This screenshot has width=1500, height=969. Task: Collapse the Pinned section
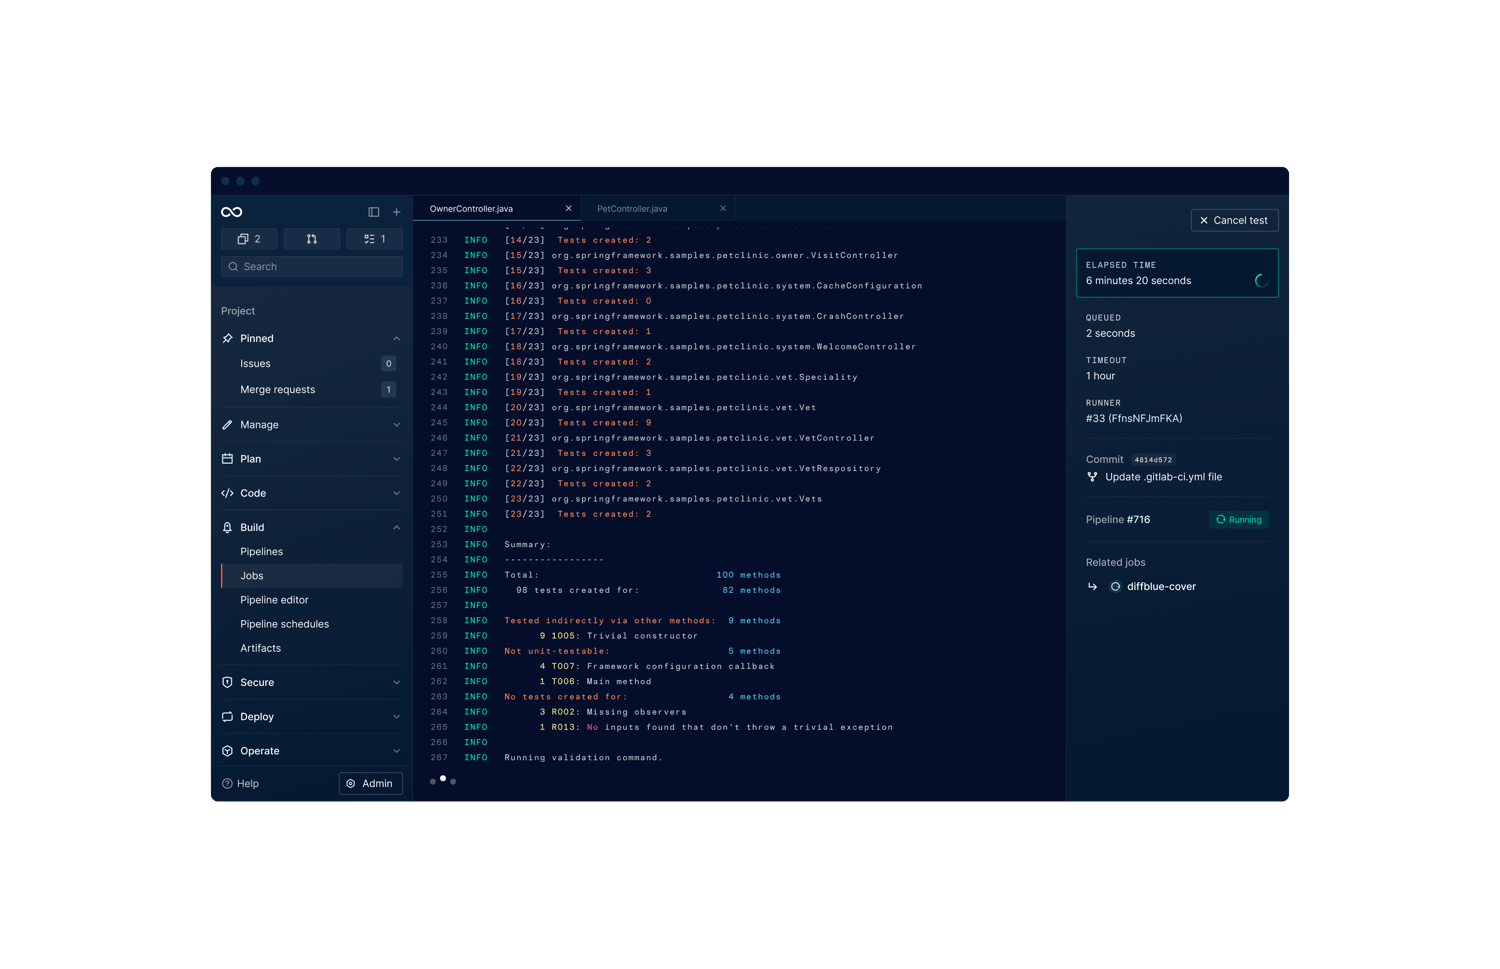click(396, 339)
